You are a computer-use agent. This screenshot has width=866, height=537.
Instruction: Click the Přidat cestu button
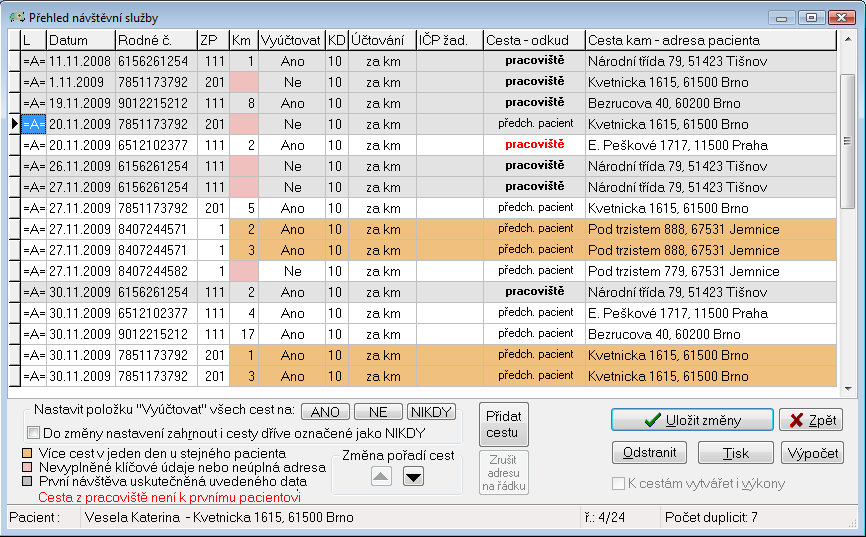click(x=502, y=424)
